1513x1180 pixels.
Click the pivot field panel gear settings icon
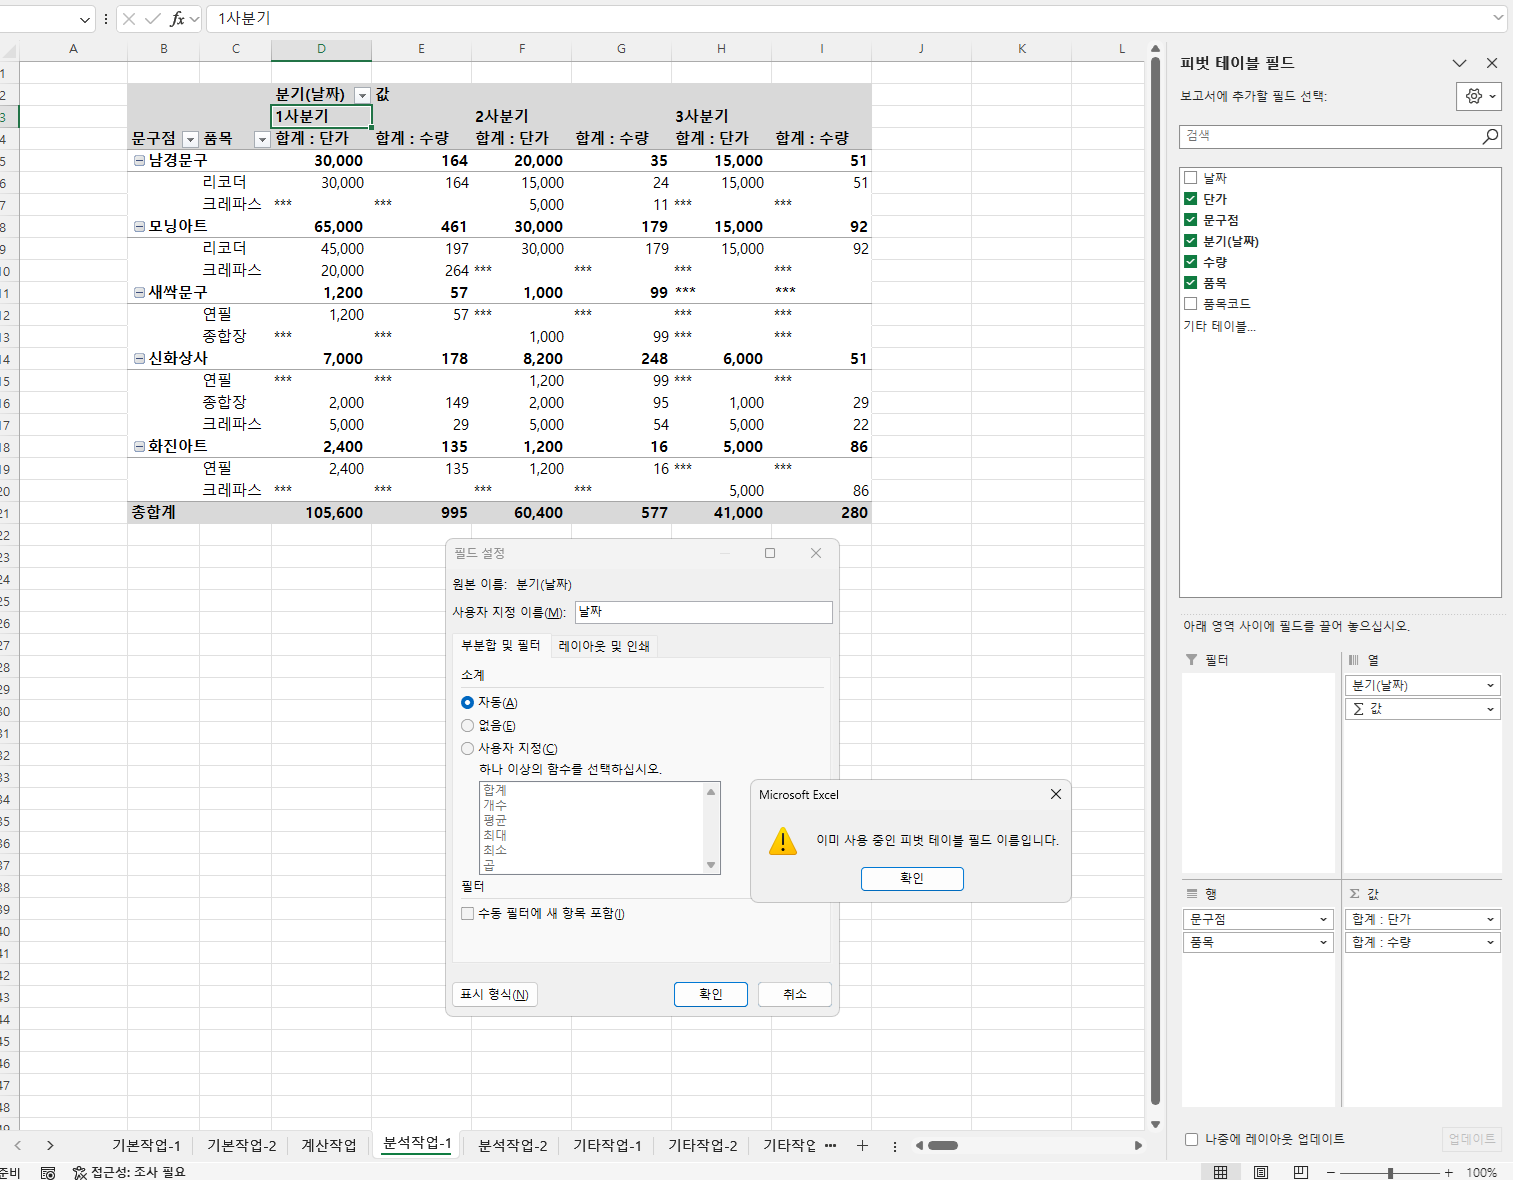pos(1473,96)
